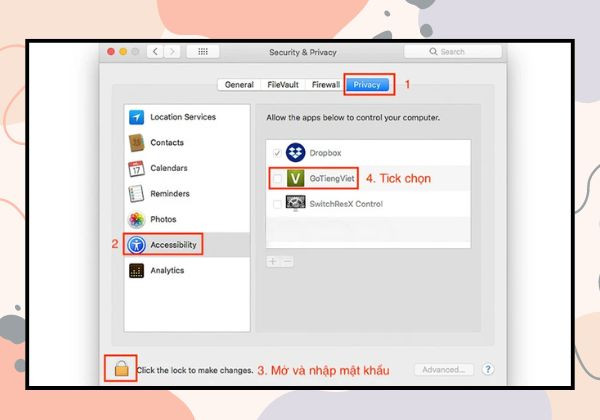The width and height of the screenshot is (600, 420).
Task: Click the Calendars icon
Action: [136, 168]
